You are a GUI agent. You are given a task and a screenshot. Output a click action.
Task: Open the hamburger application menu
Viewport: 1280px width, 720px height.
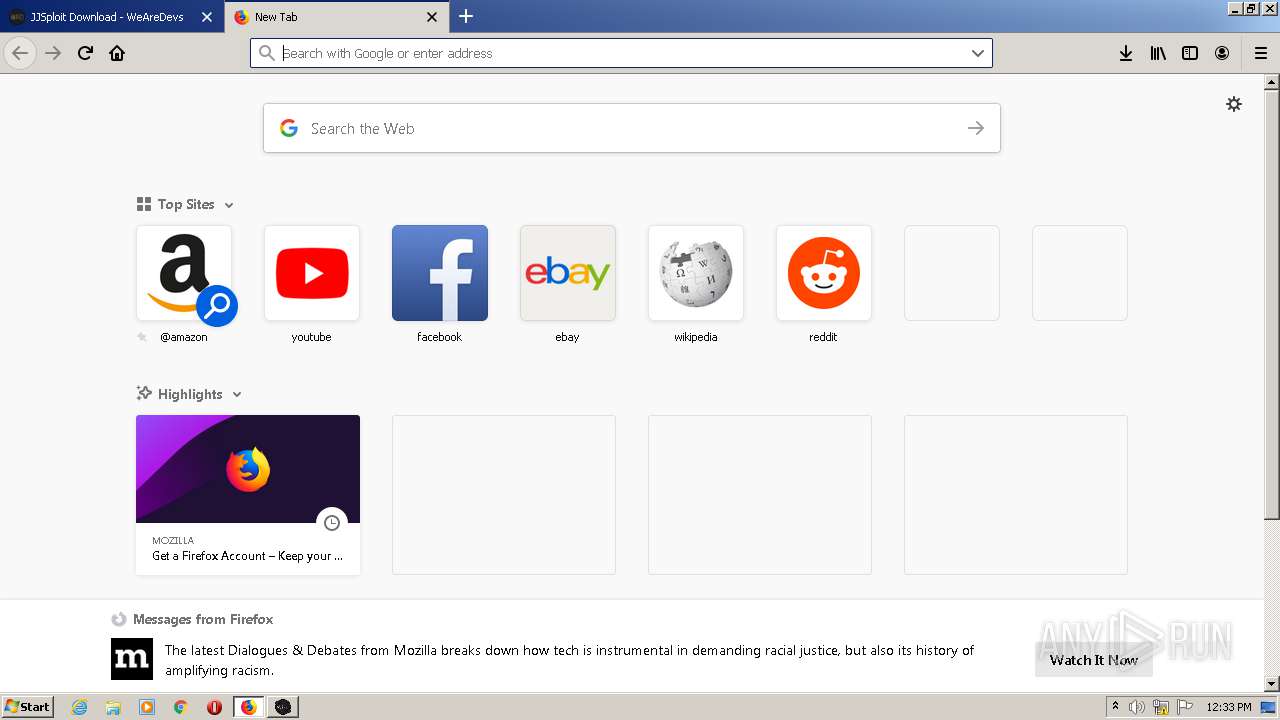tap(1261, 53)
